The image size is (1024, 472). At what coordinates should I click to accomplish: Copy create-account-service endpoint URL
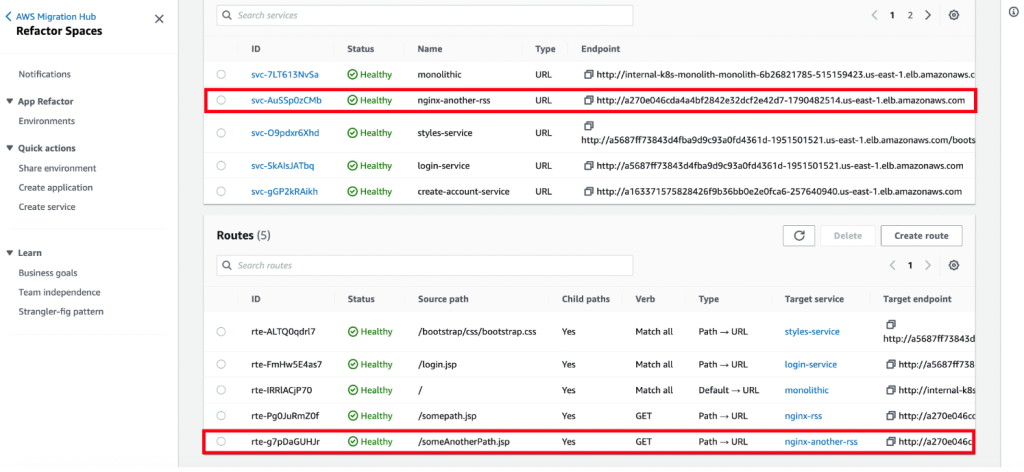coord(588,191)
